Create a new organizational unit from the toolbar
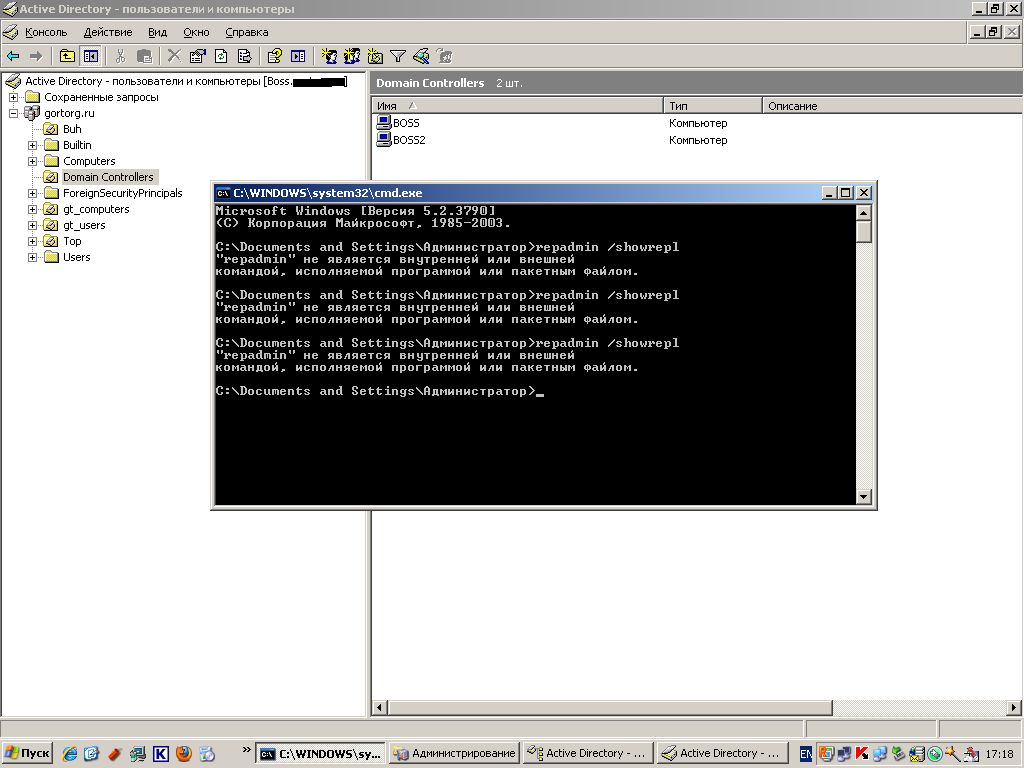This screenshot has width=1024, height=768. tap(375, 57)
